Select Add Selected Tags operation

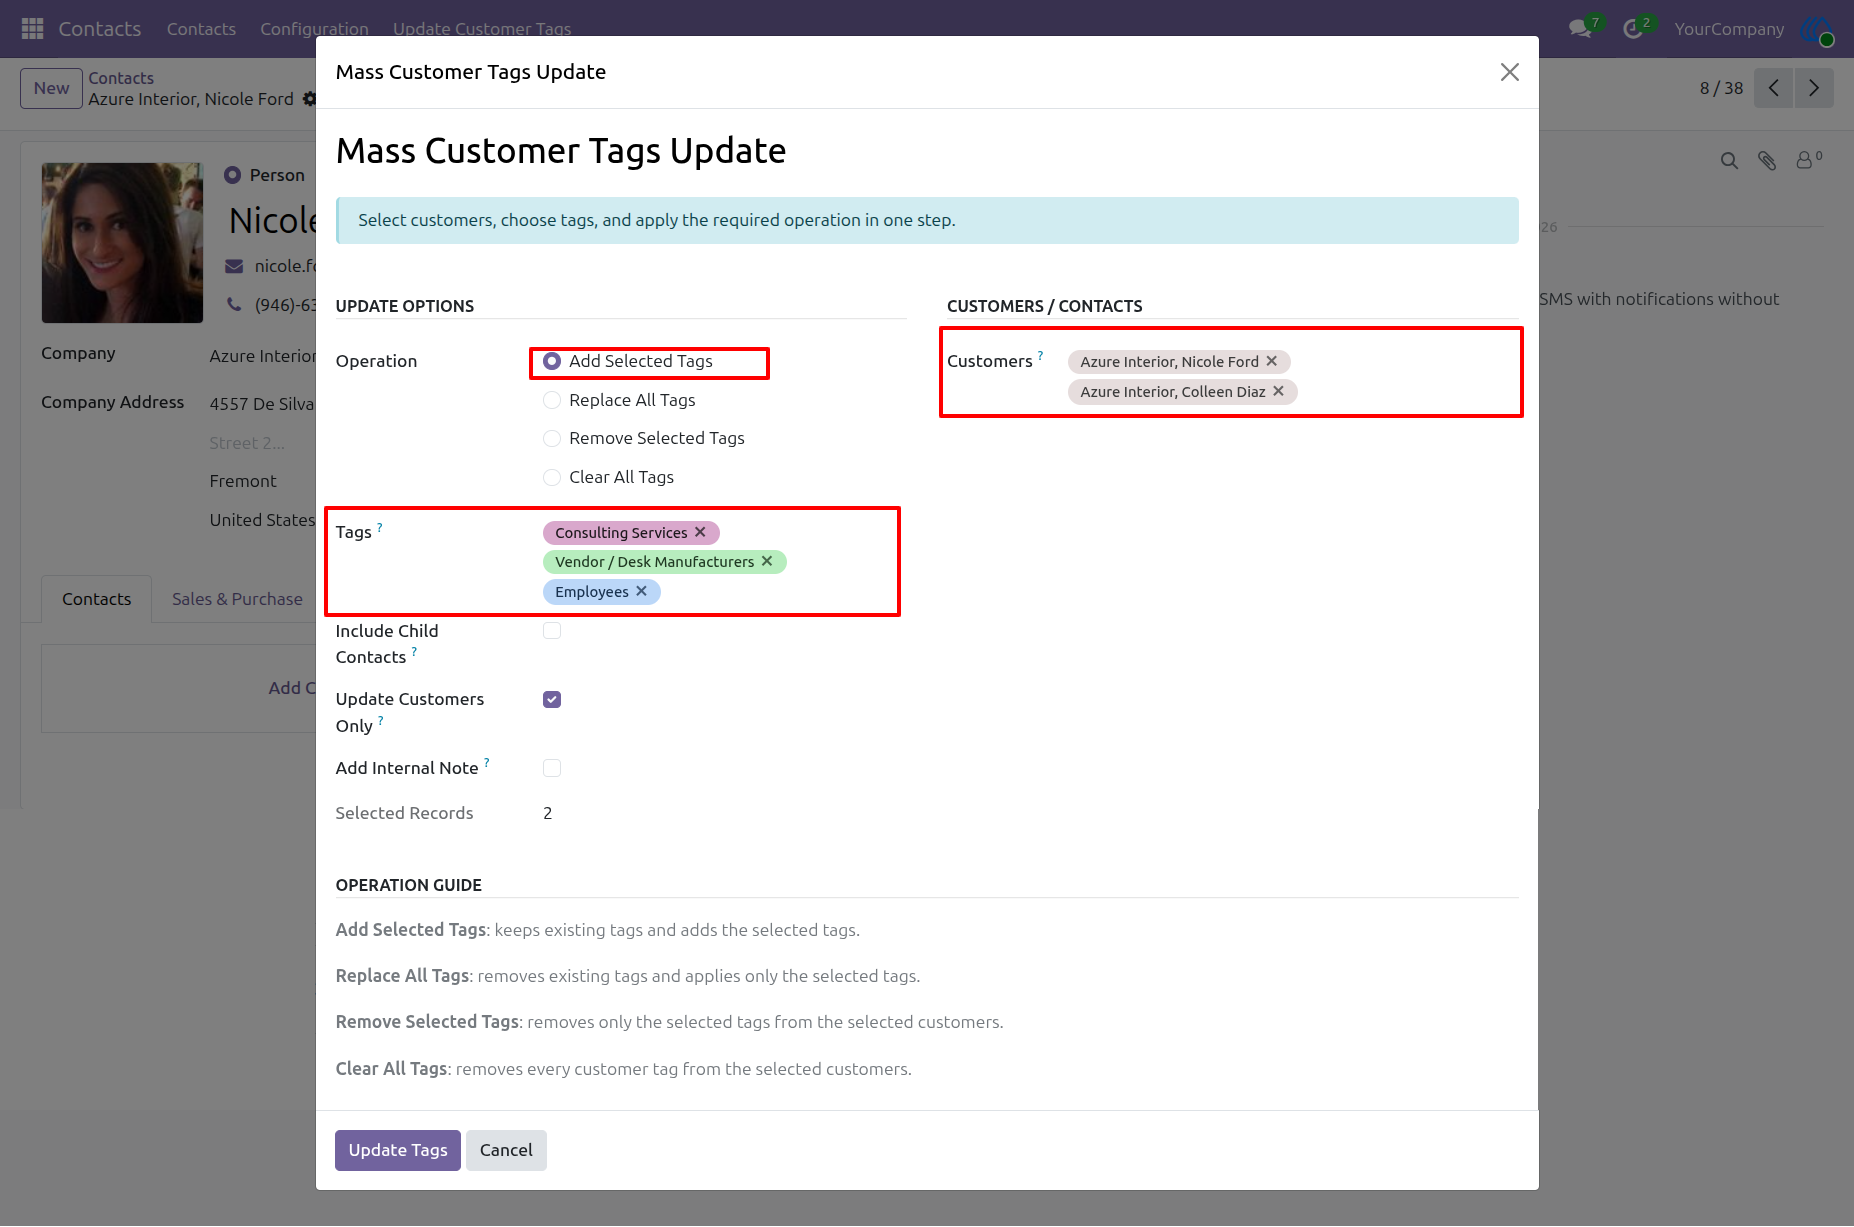click(x=552, y=361)
